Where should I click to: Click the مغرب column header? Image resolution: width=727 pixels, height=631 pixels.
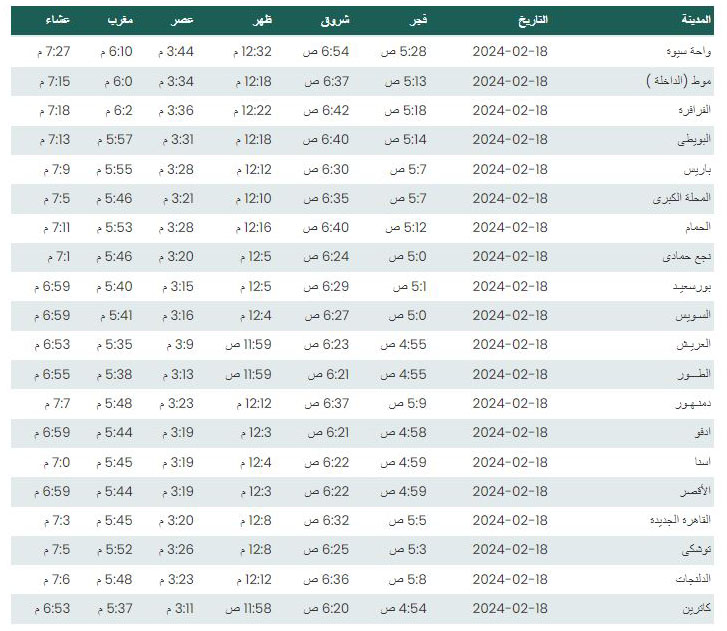tap(121, 20)
